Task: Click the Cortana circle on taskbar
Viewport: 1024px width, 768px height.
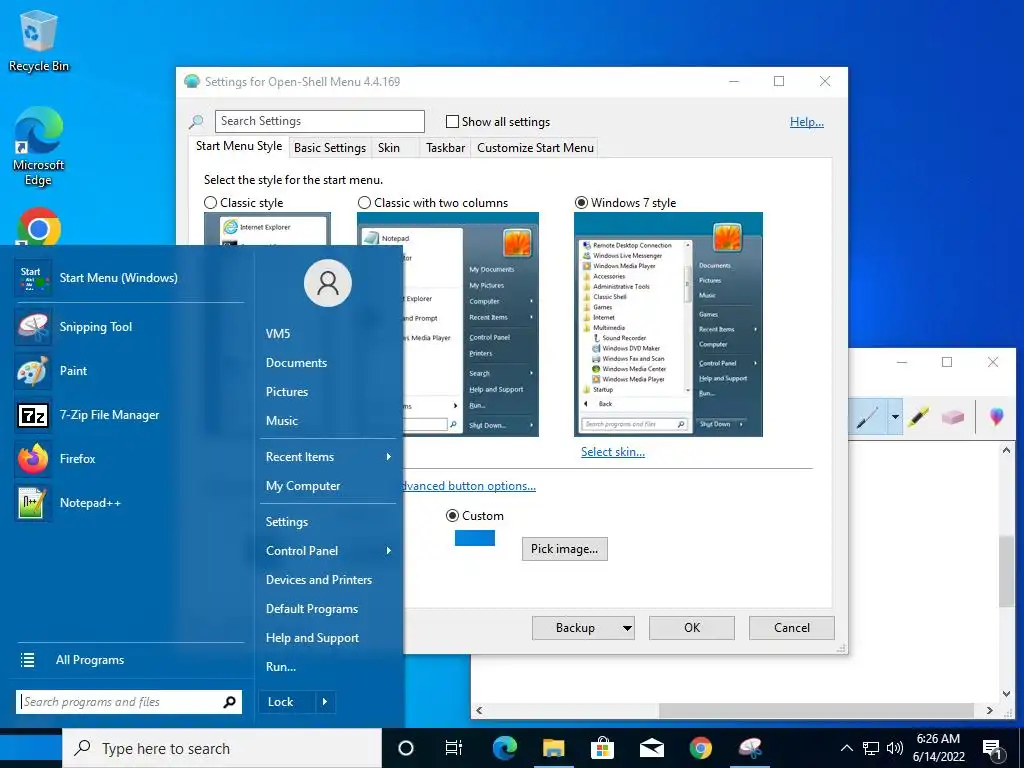Action: click(406, 748)
